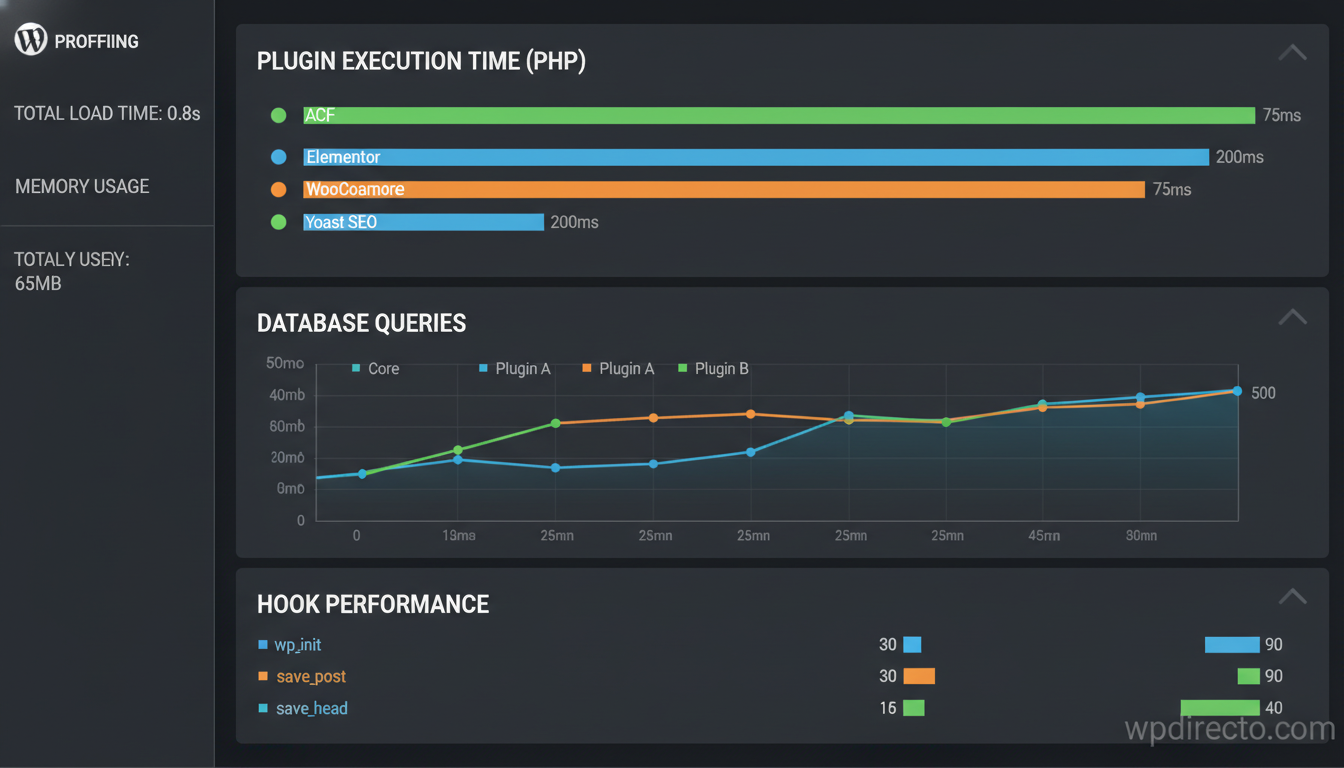The width and height of the screenshot is (1344, 768).
Task: Select the green ACF execution bar
Action: 779,115
